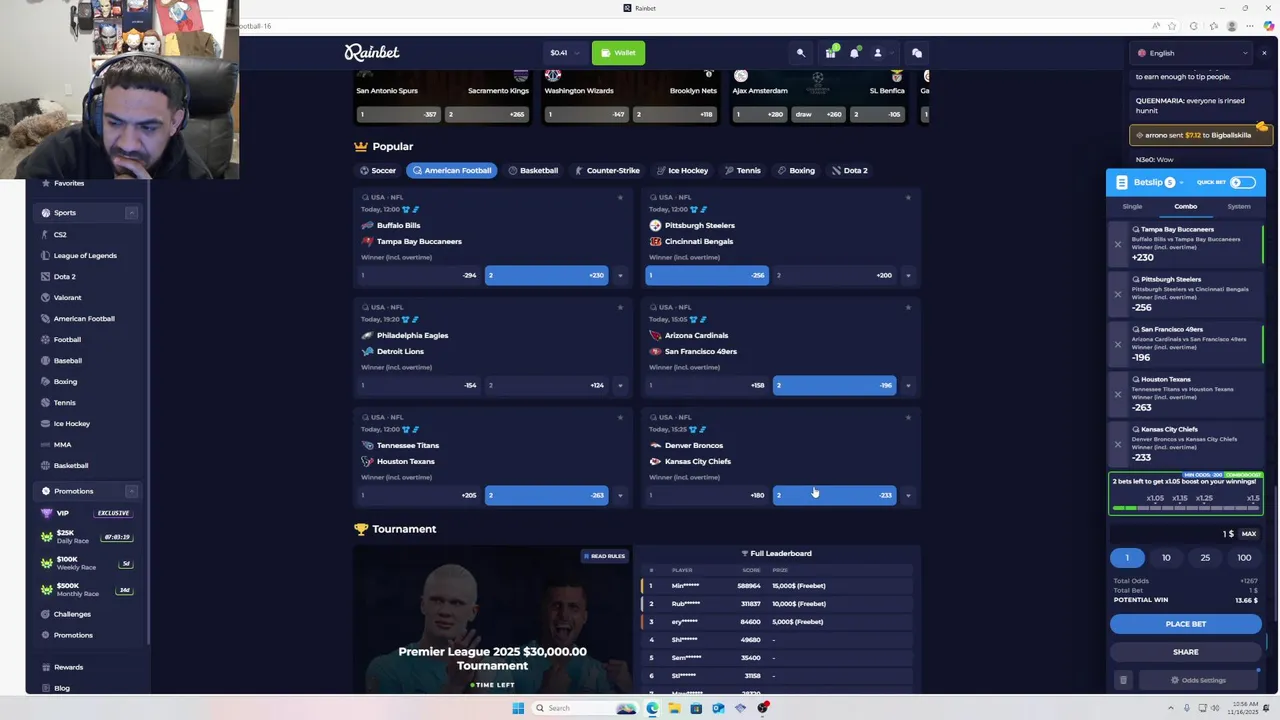Open the chat bubble icon in header
Screen dimensions: 1280x720
(917, 53)
